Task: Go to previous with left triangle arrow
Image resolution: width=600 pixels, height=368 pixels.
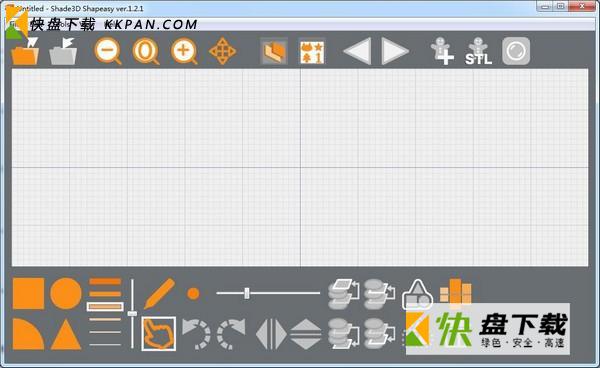Action: coord(357,51)
